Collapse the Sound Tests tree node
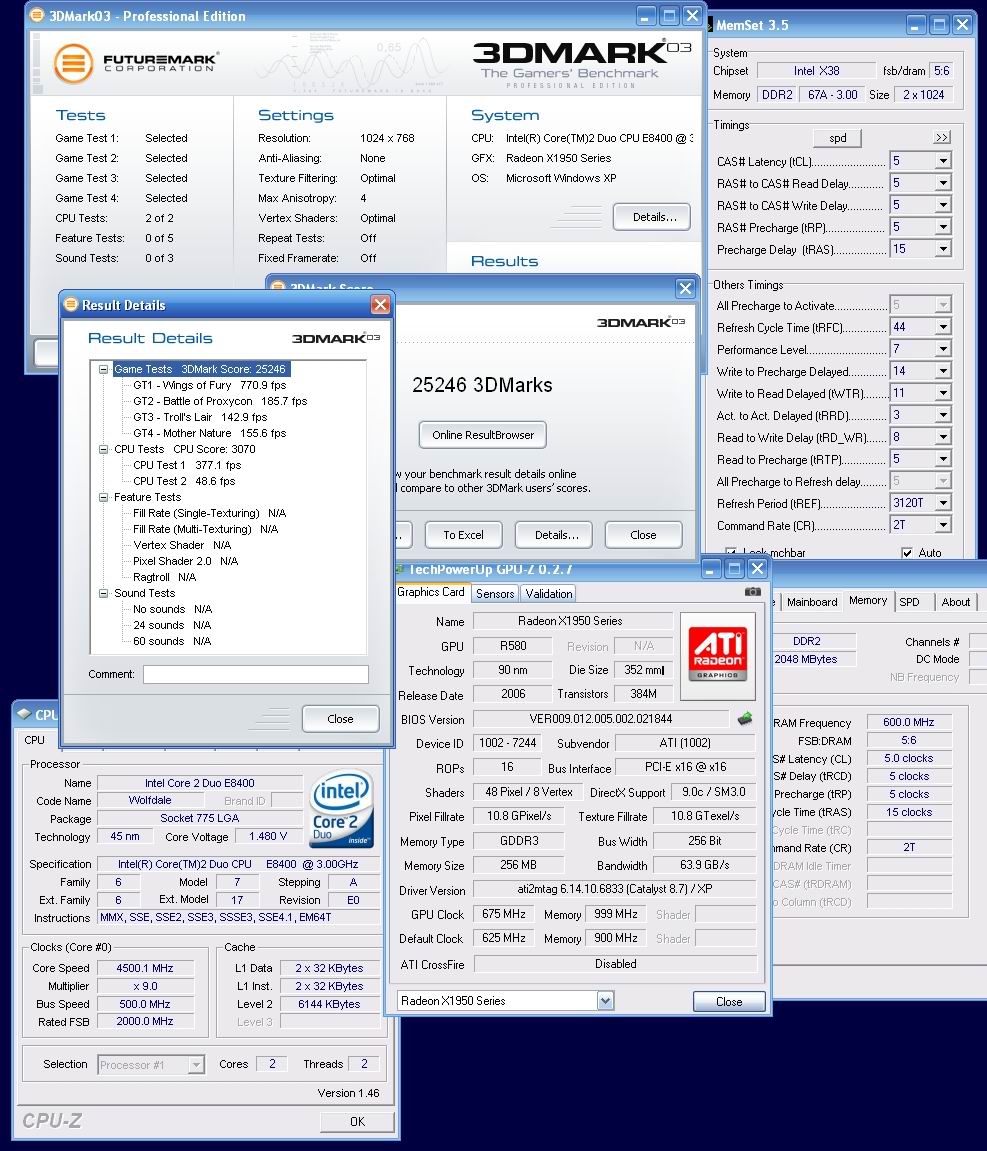 point(103,593)
